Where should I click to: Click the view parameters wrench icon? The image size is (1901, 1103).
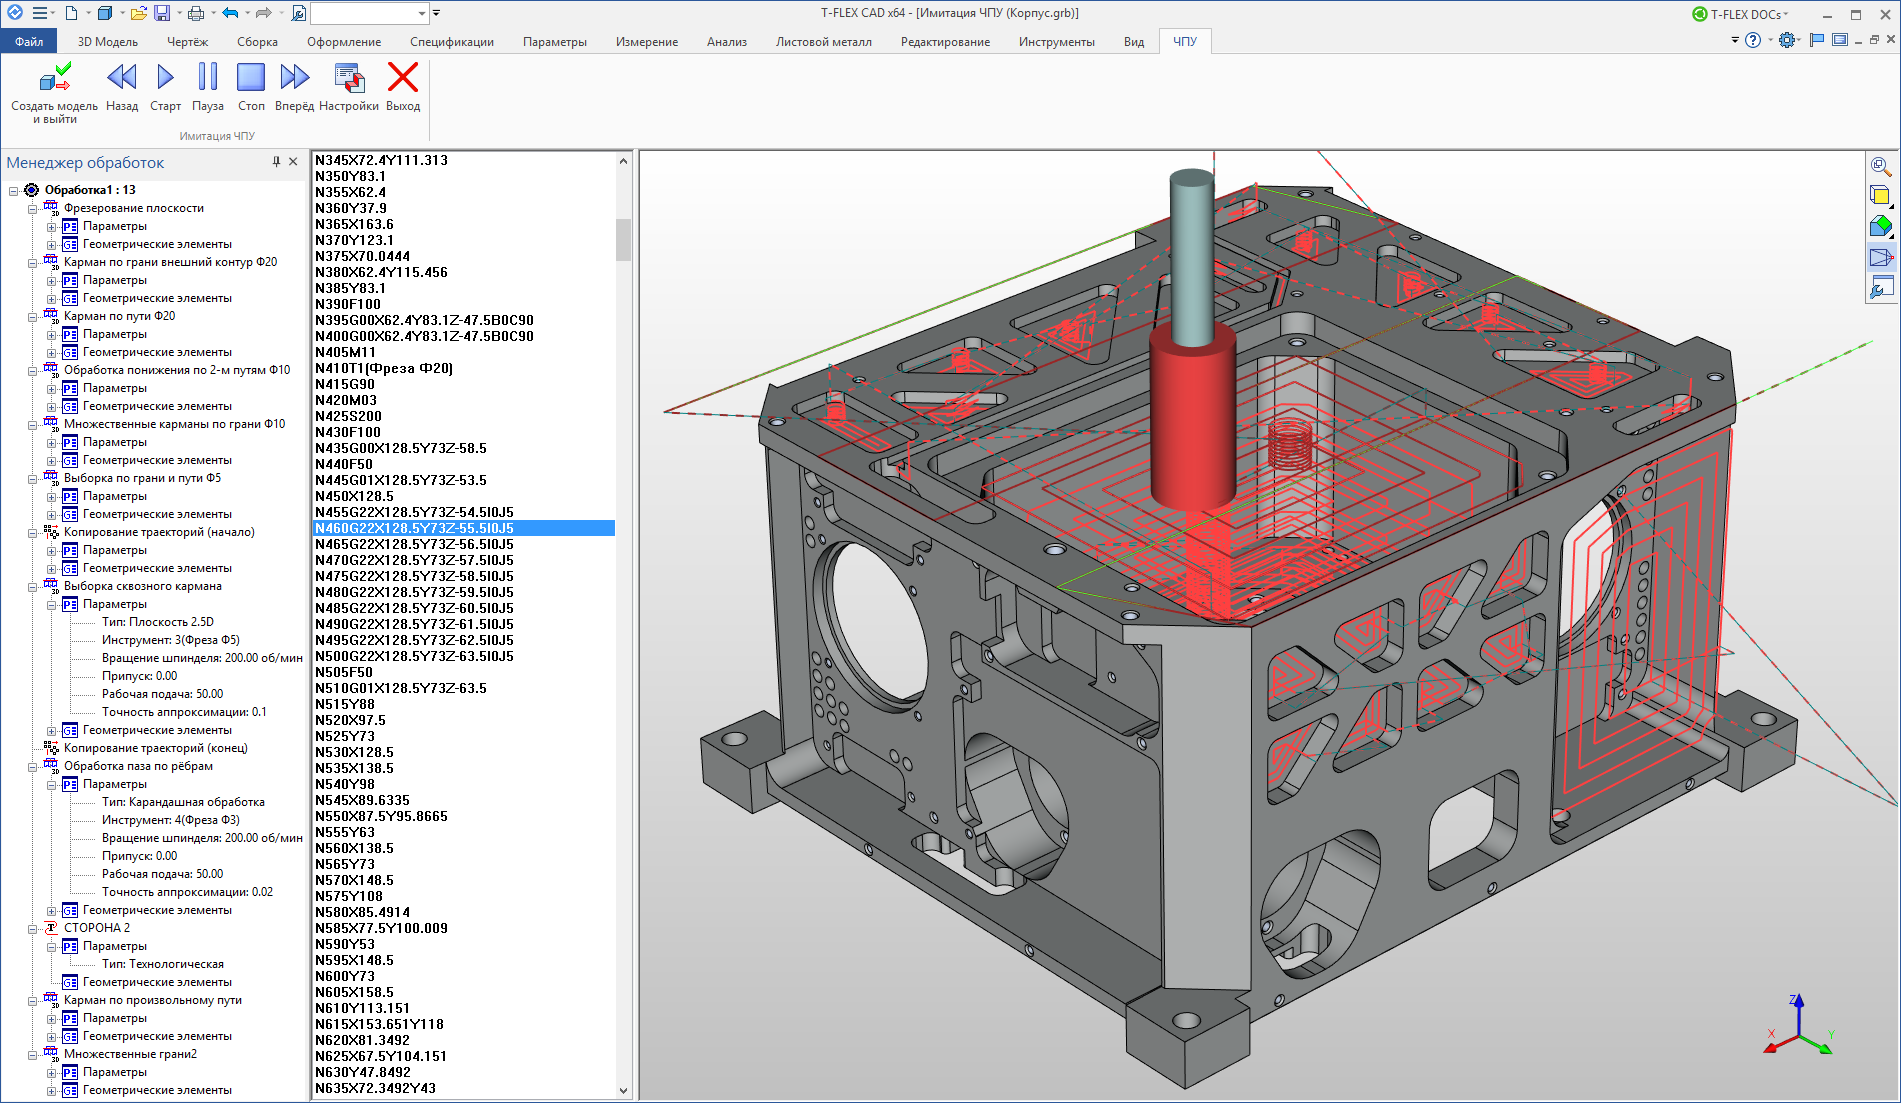coord(1881,289)
